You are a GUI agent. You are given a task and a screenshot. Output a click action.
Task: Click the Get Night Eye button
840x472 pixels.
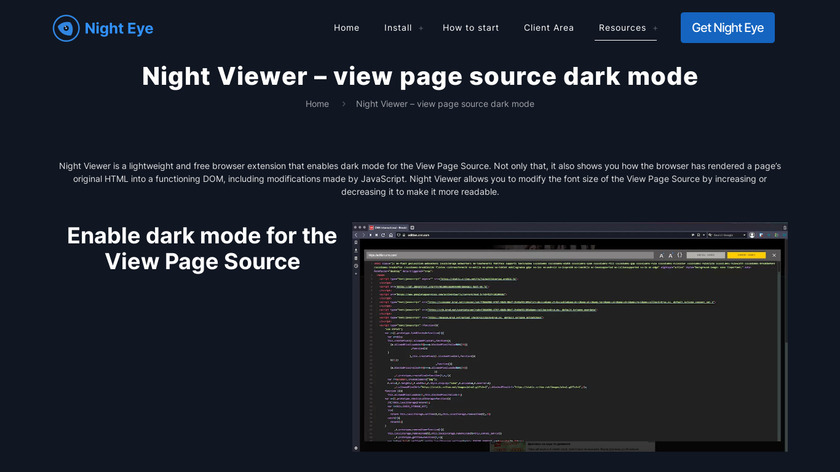[x=727, y=28]
